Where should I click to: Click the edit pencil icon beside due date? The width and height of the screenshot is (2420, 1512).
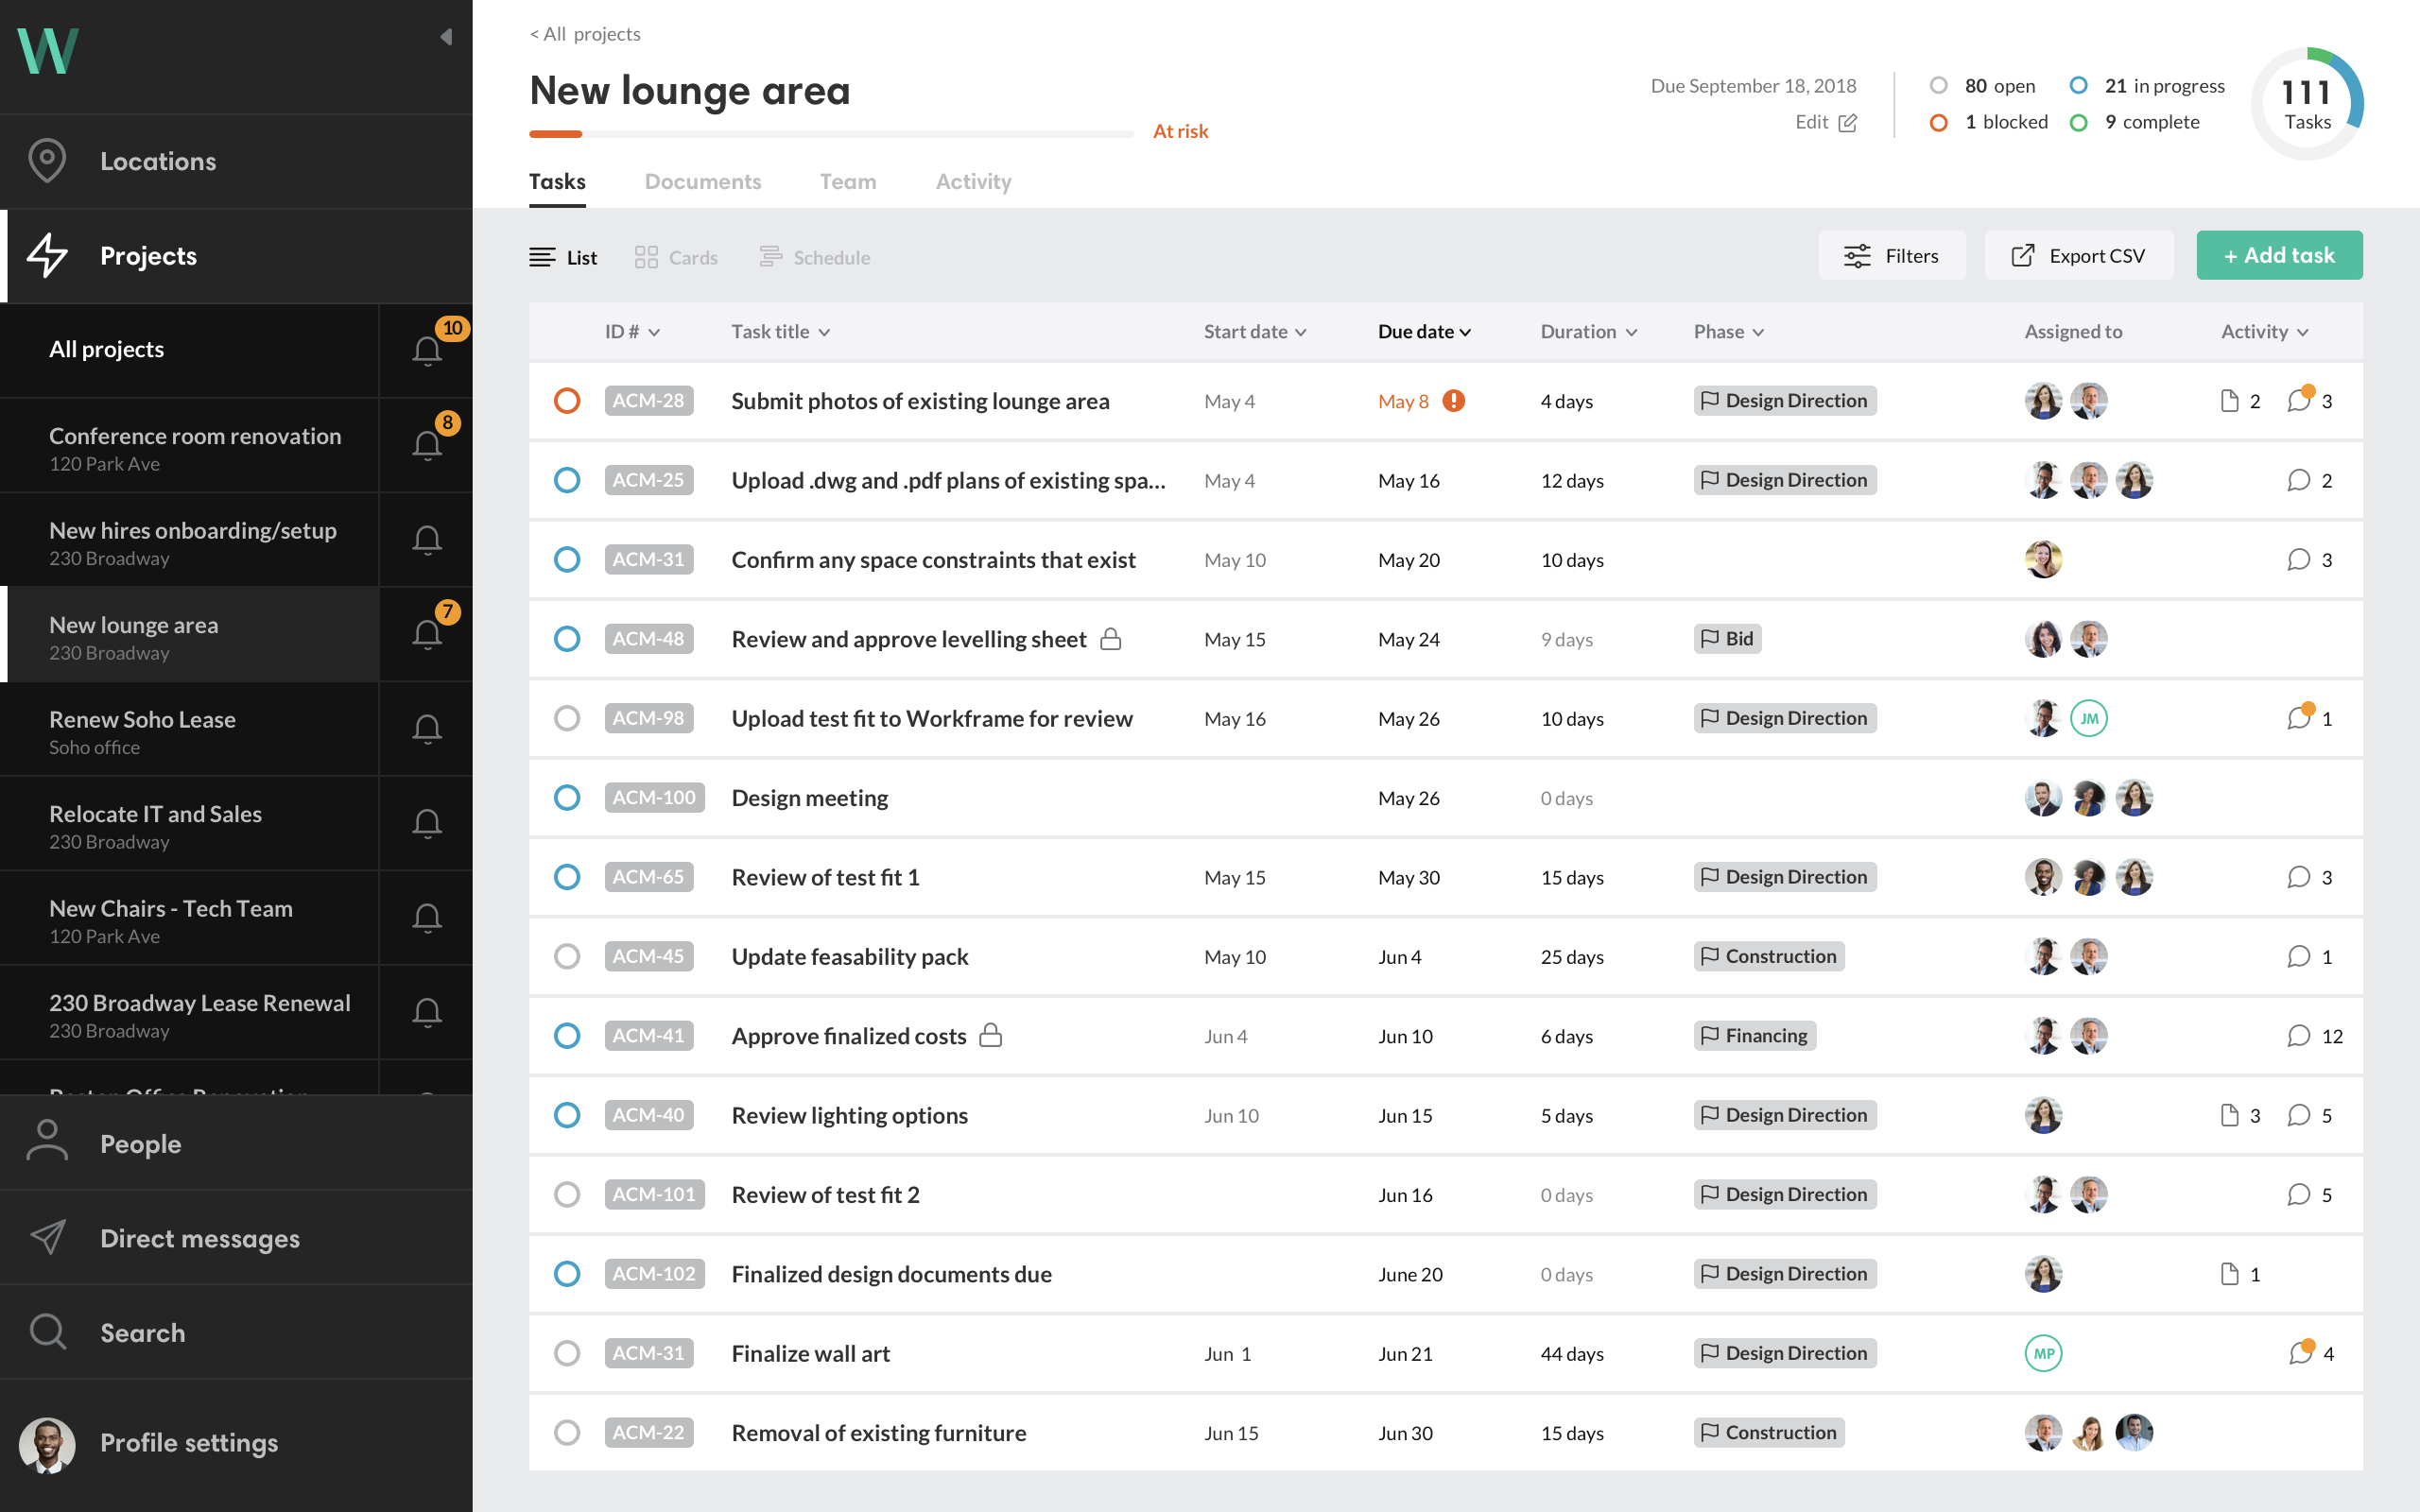click(x=1848, y=123)
